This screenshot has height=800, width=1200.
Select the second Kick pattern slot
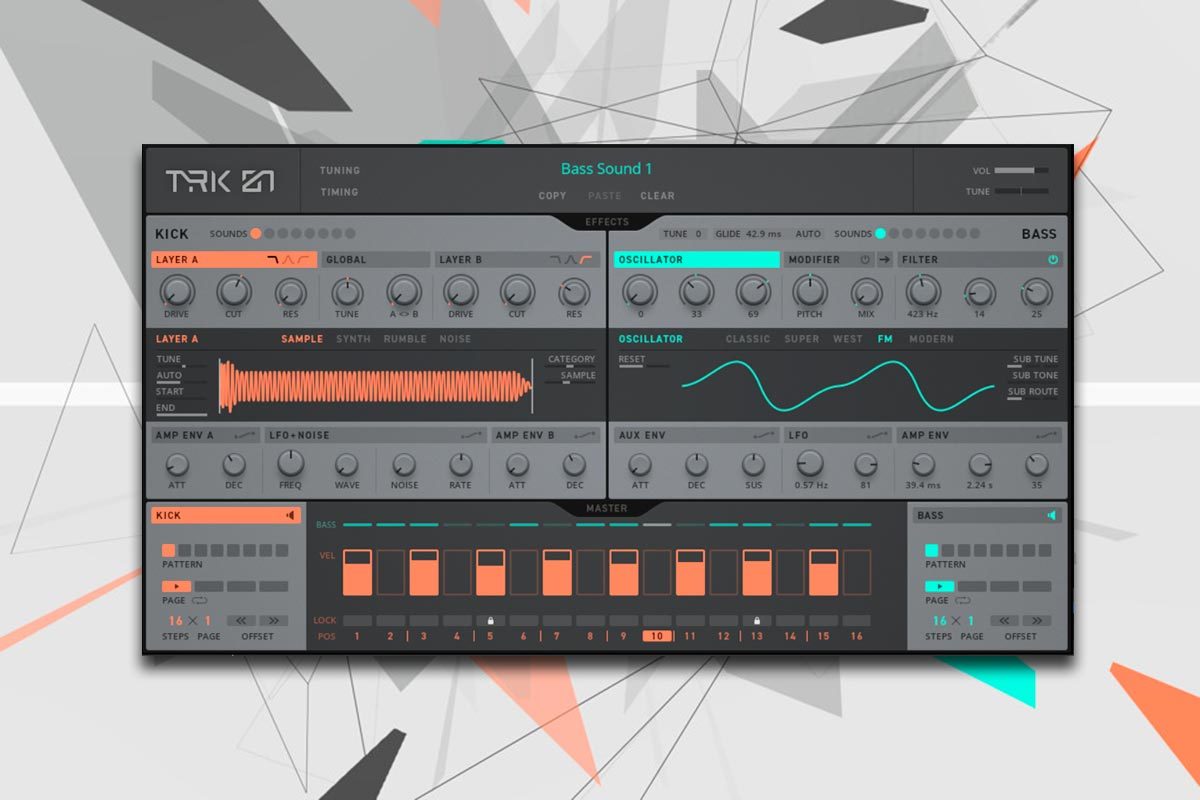pyautogui.click(x=185, y=550)
